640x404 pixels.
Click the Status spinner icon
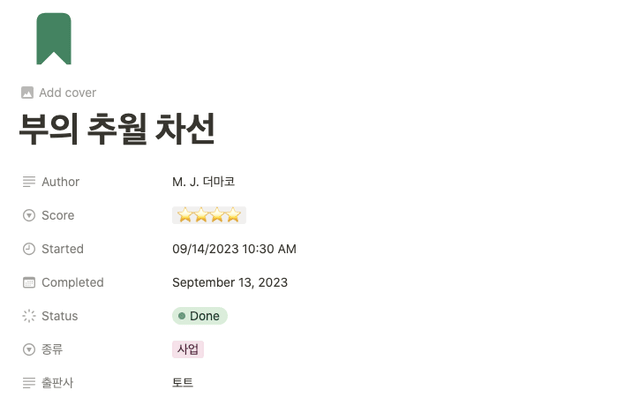click(x=29, y=316)
